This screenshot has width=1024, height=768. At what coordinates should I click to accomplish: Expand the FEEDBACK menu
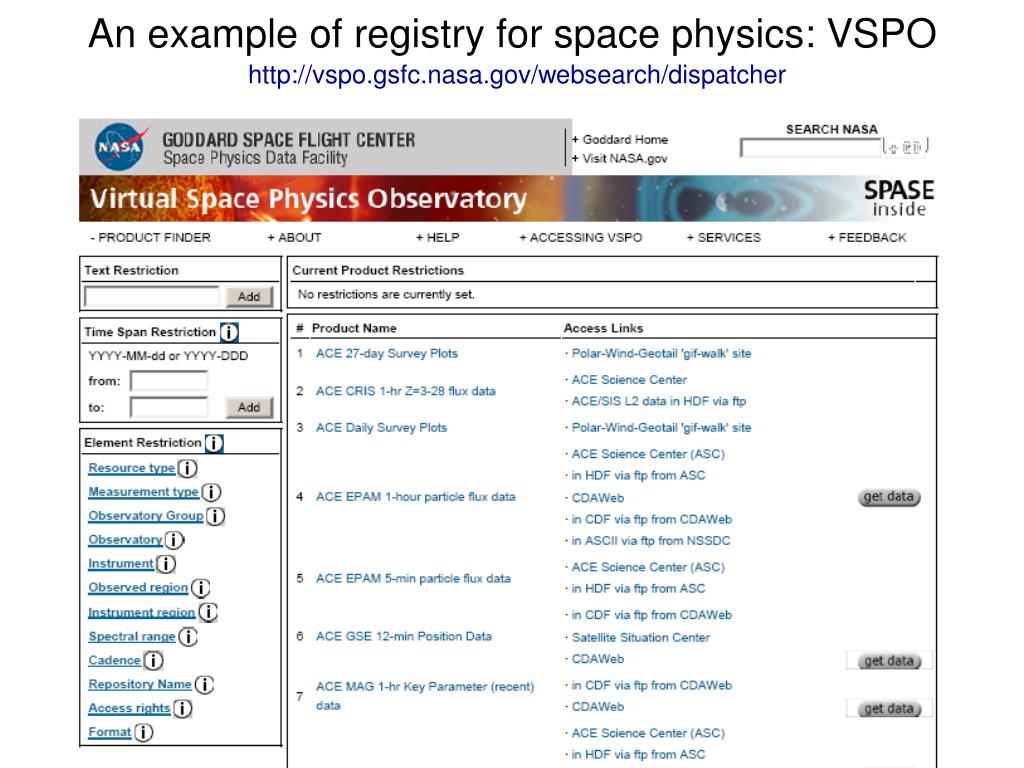pos(867,238)
